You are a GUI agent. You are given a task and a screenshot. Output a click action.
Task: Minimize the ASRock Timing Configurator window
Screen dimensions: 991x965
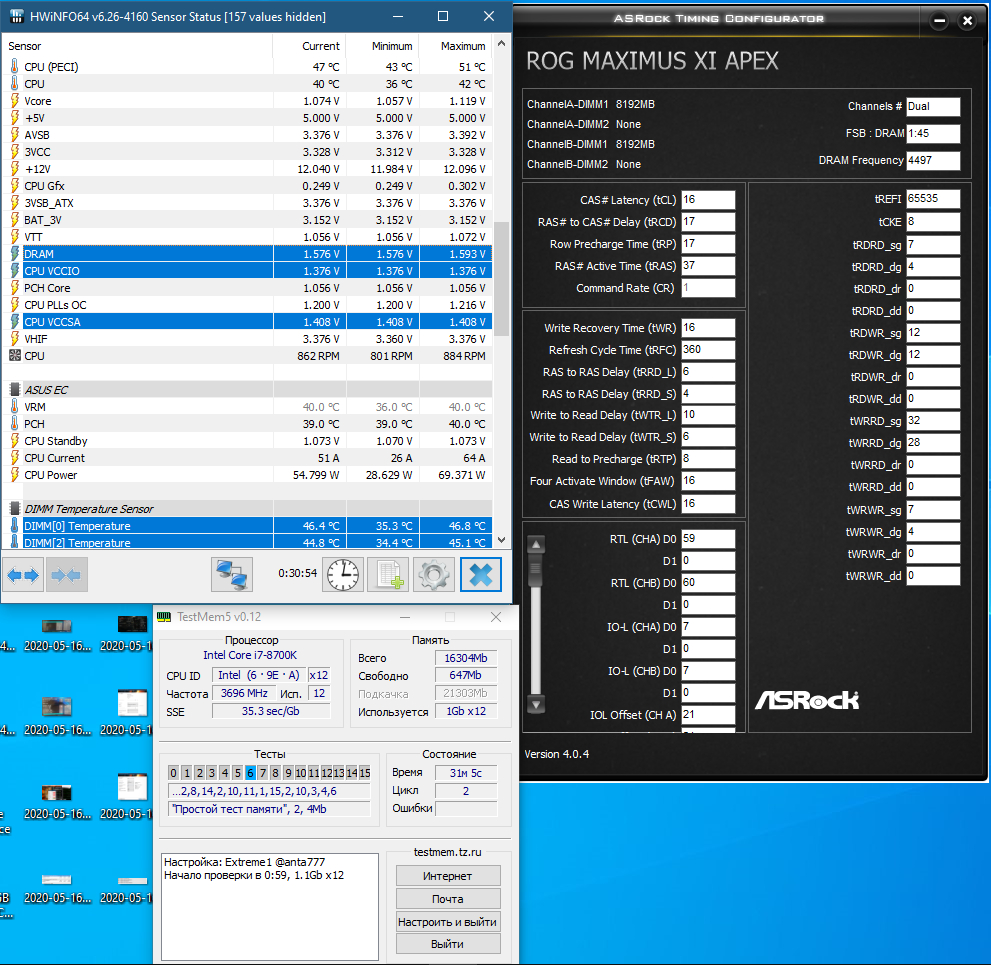pos(940,21)
